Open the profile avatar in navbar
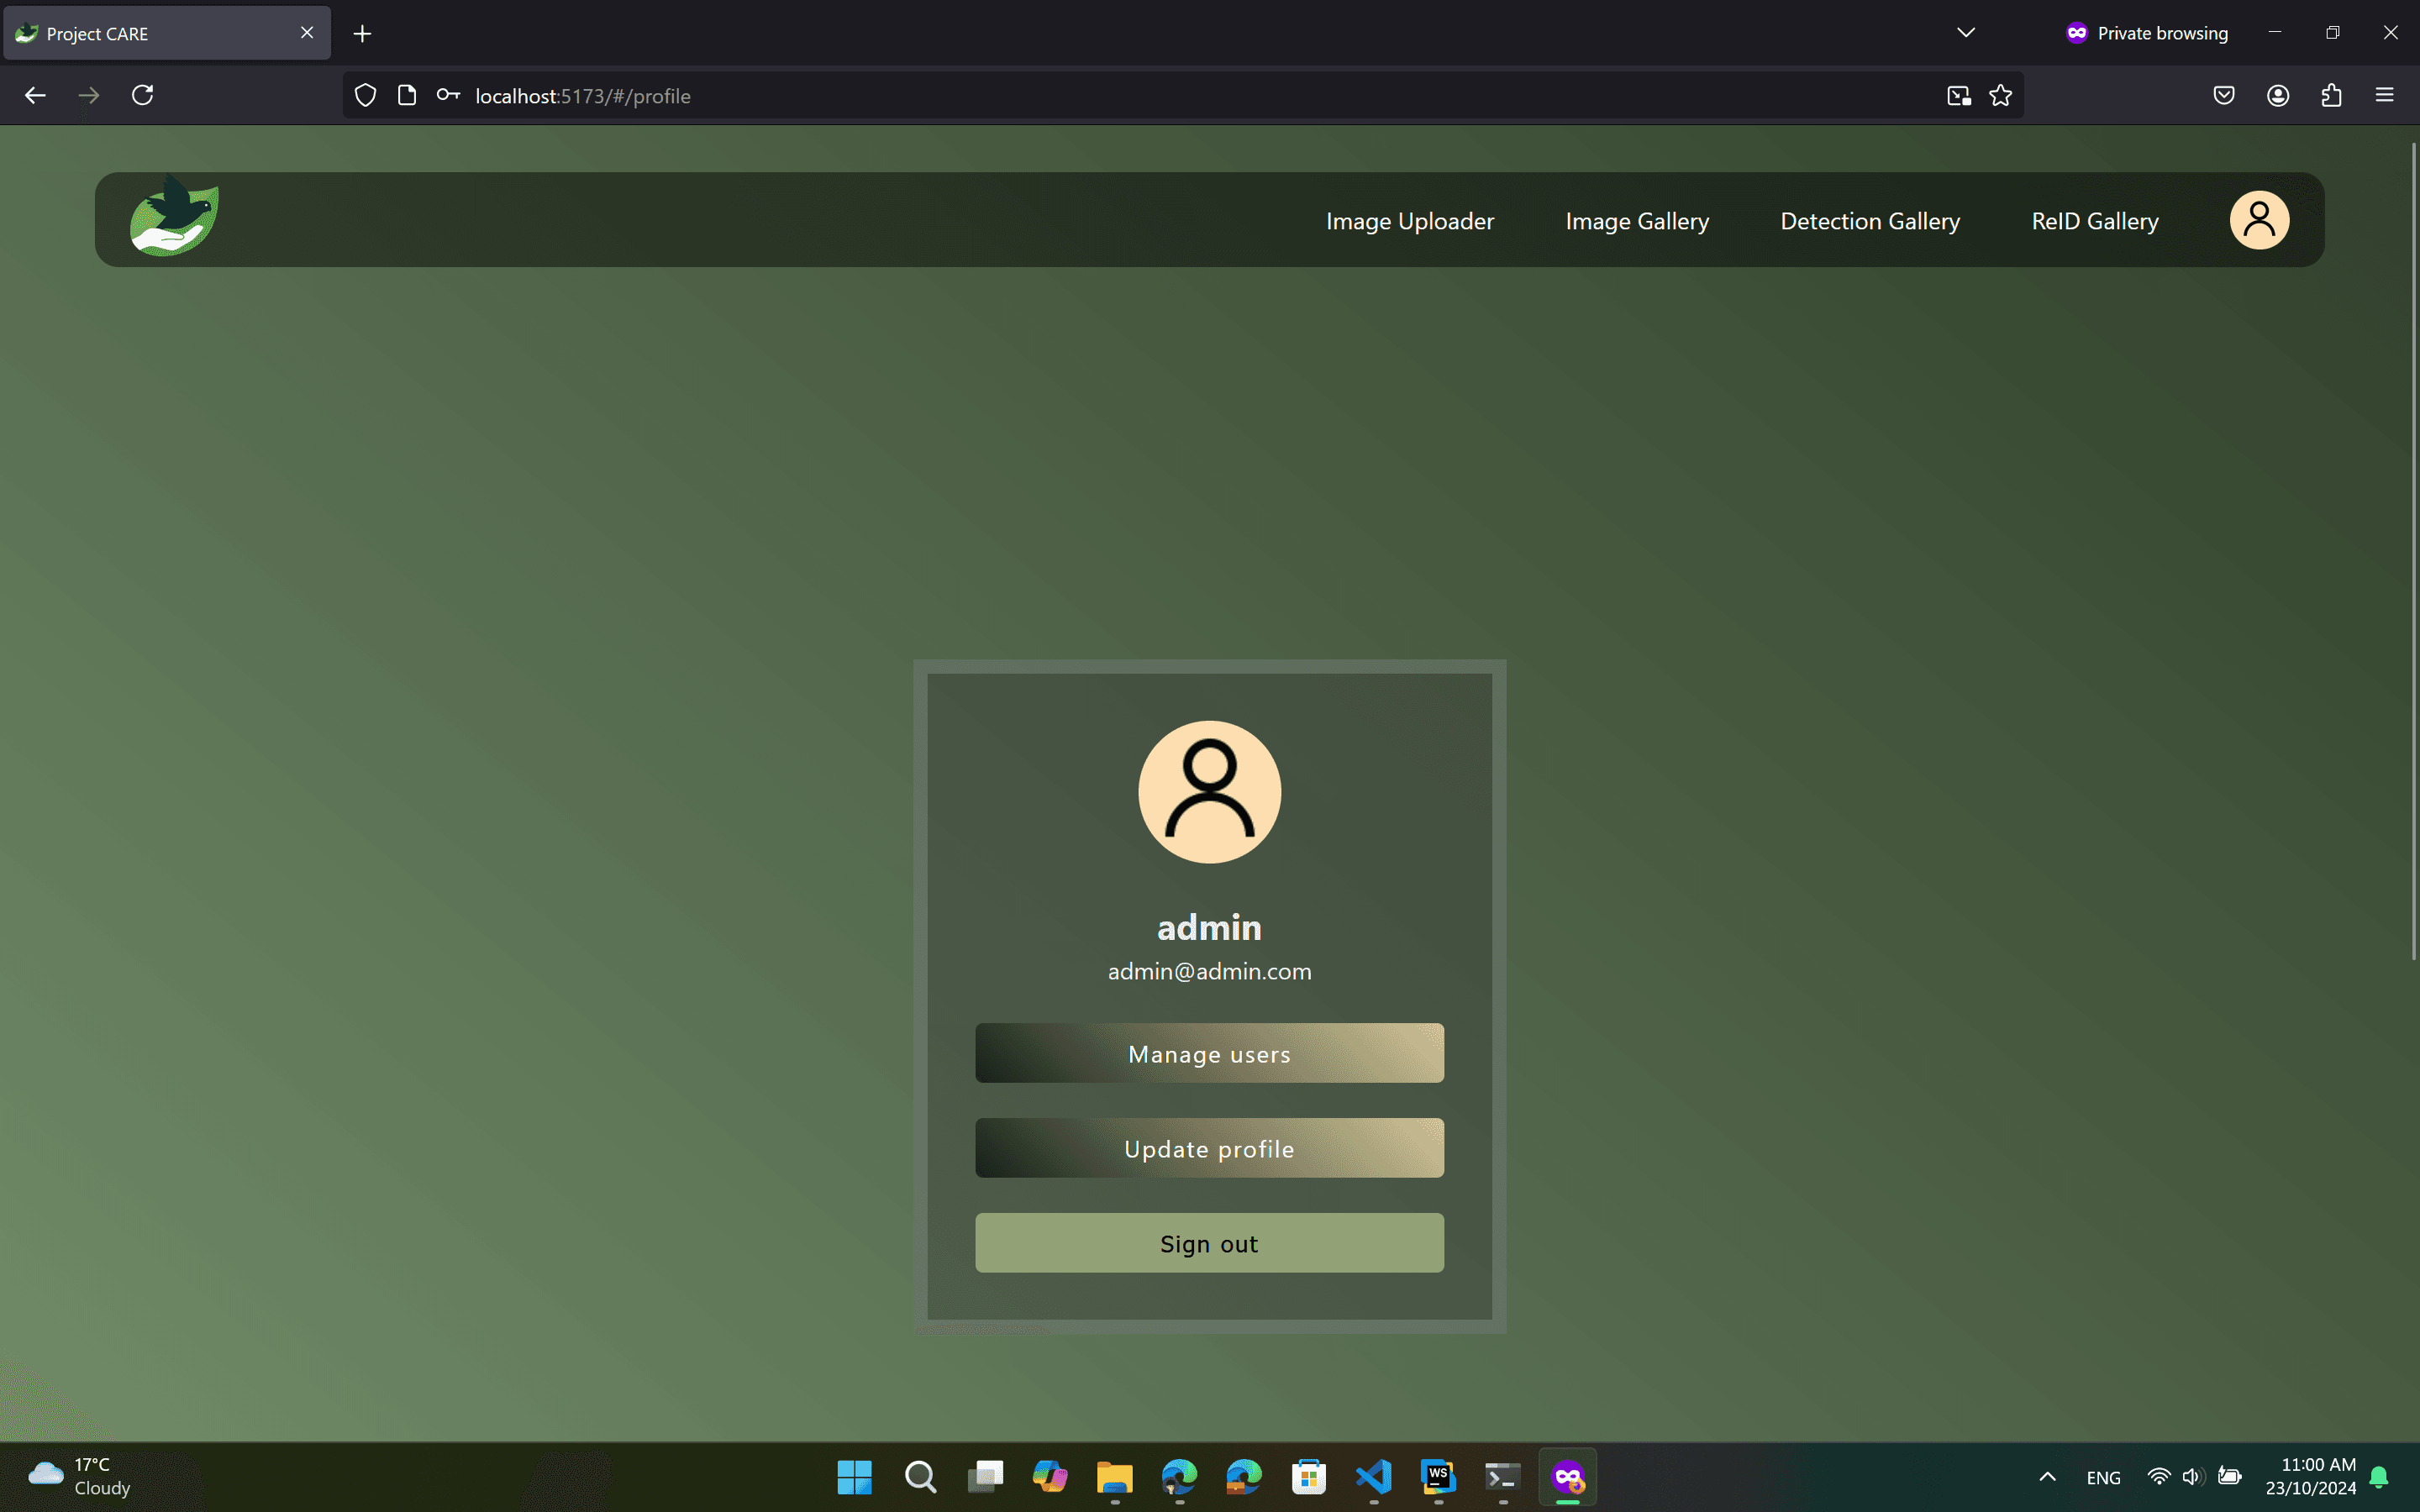 (x=2258, y=220)
